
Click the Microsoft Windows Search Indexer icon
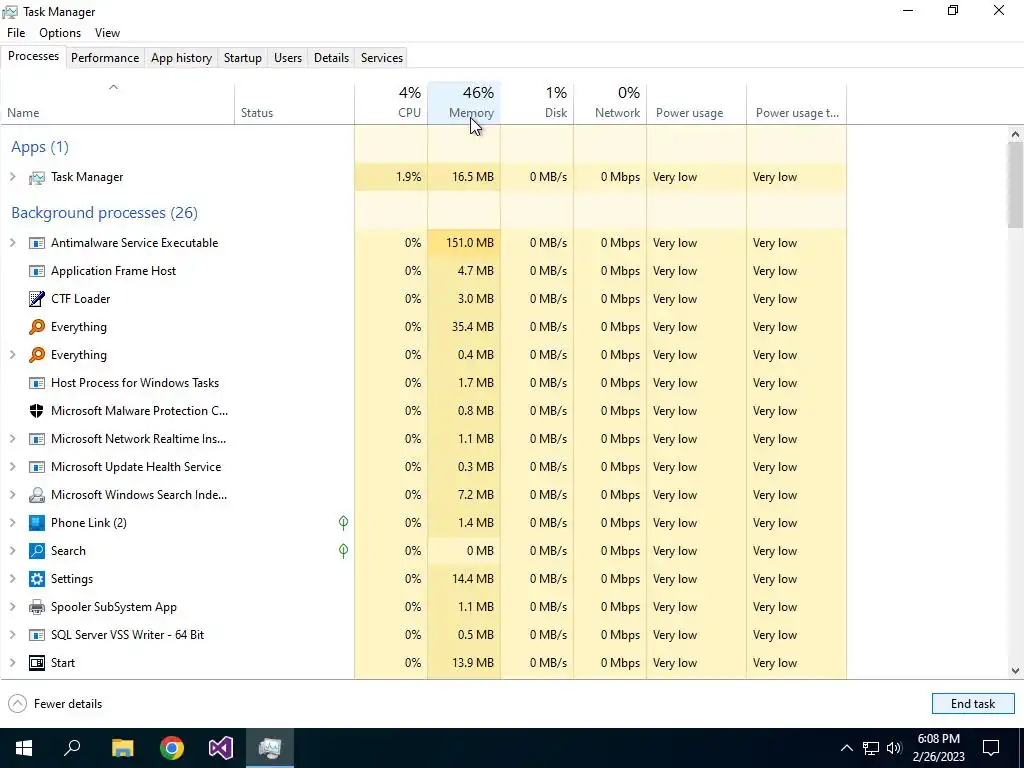click(37, 495)
